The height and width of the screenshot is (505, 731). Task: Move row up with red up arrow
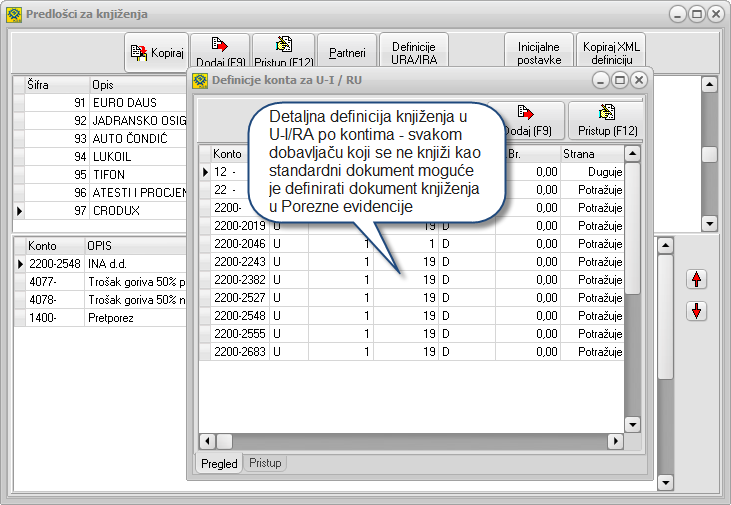(698, 278)
